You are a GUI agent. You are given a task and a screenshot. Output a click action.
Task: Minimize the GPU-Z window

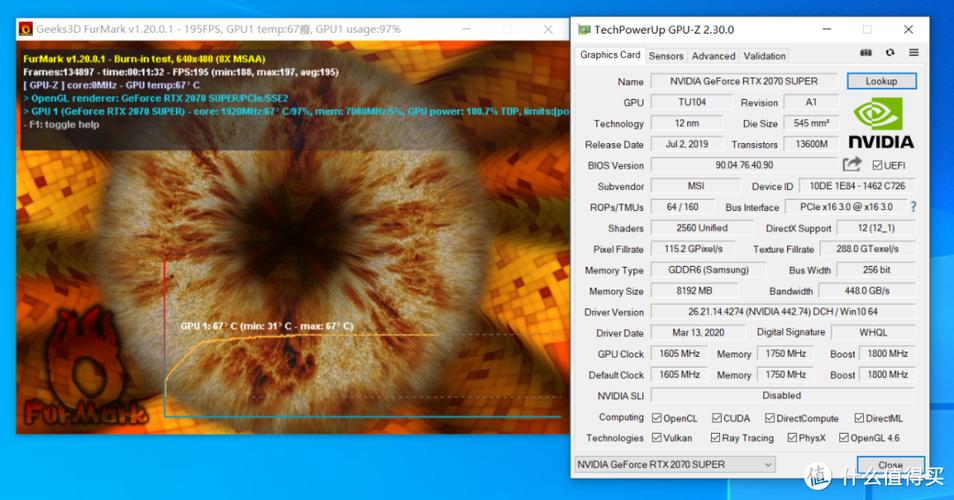point(827,29)
